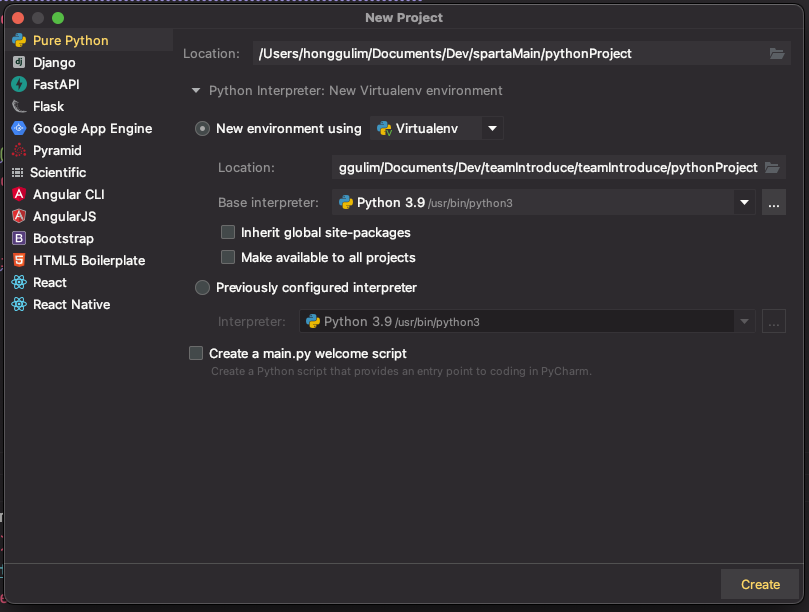Choose the HTML5 Boilerplate project type
The width and height of the screenshot is (809, 612).
click(x=89, y=260)
